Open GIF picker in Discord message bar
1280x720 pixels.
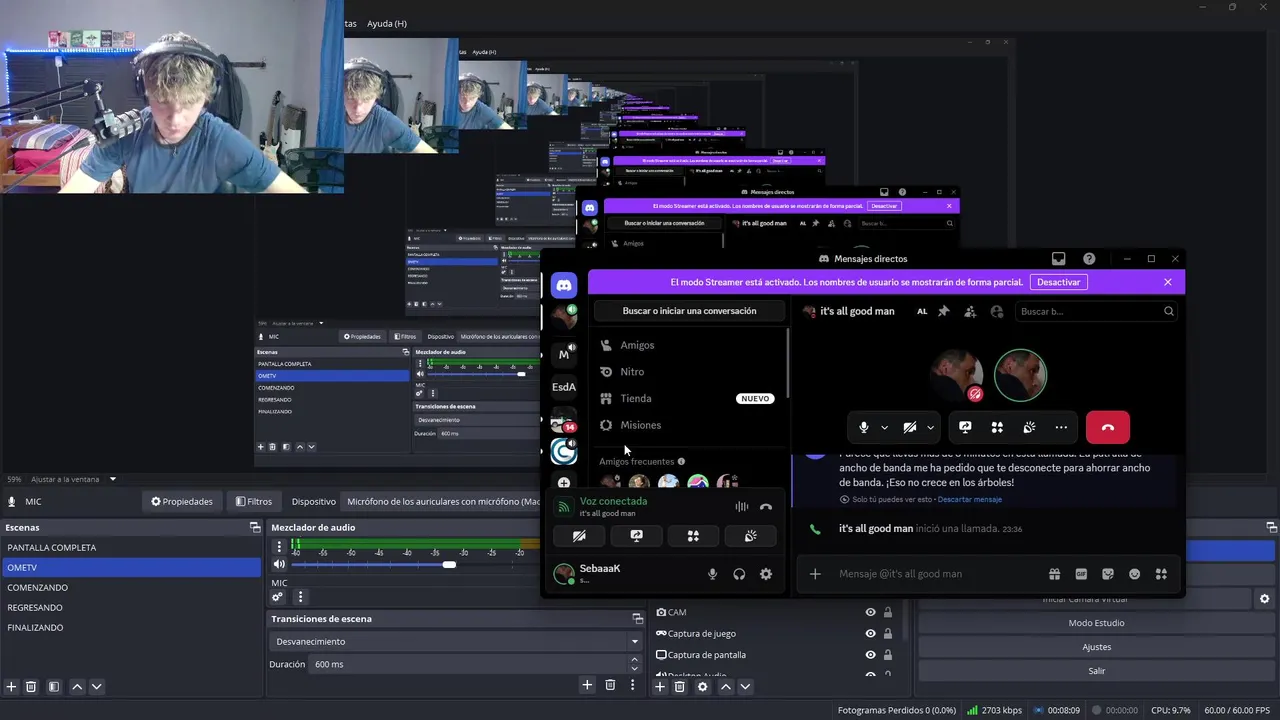[x=1081, y=574]
